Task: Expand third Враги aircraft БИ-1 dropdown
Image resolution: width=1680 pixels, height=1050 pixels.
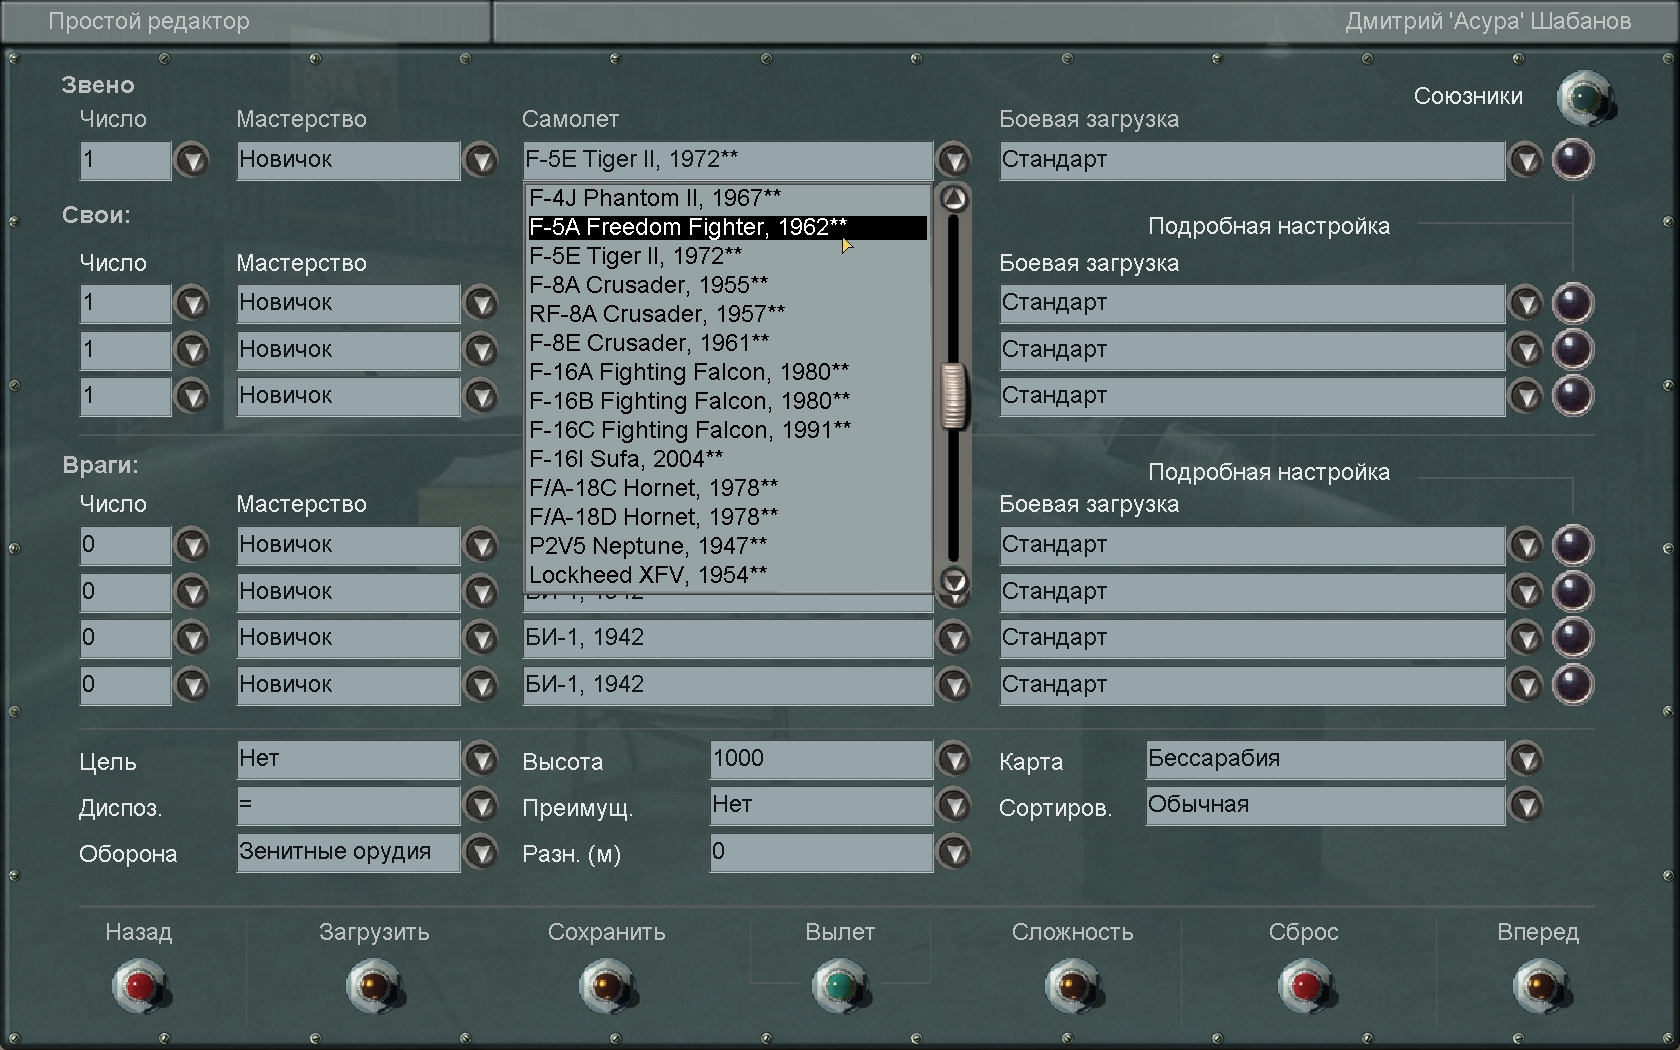Action: coord(954,638)
